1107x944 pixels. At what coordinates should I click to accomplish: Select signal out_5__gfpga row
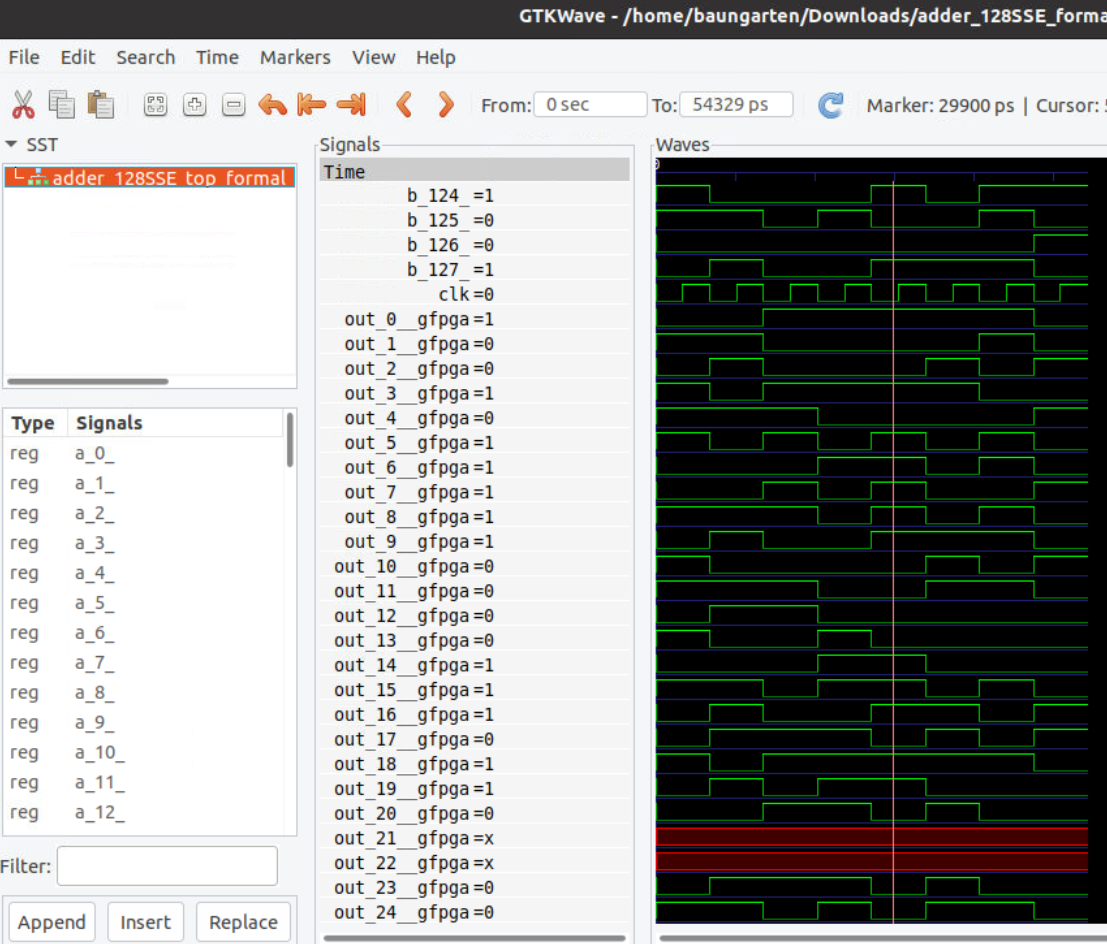pos(474,443)
